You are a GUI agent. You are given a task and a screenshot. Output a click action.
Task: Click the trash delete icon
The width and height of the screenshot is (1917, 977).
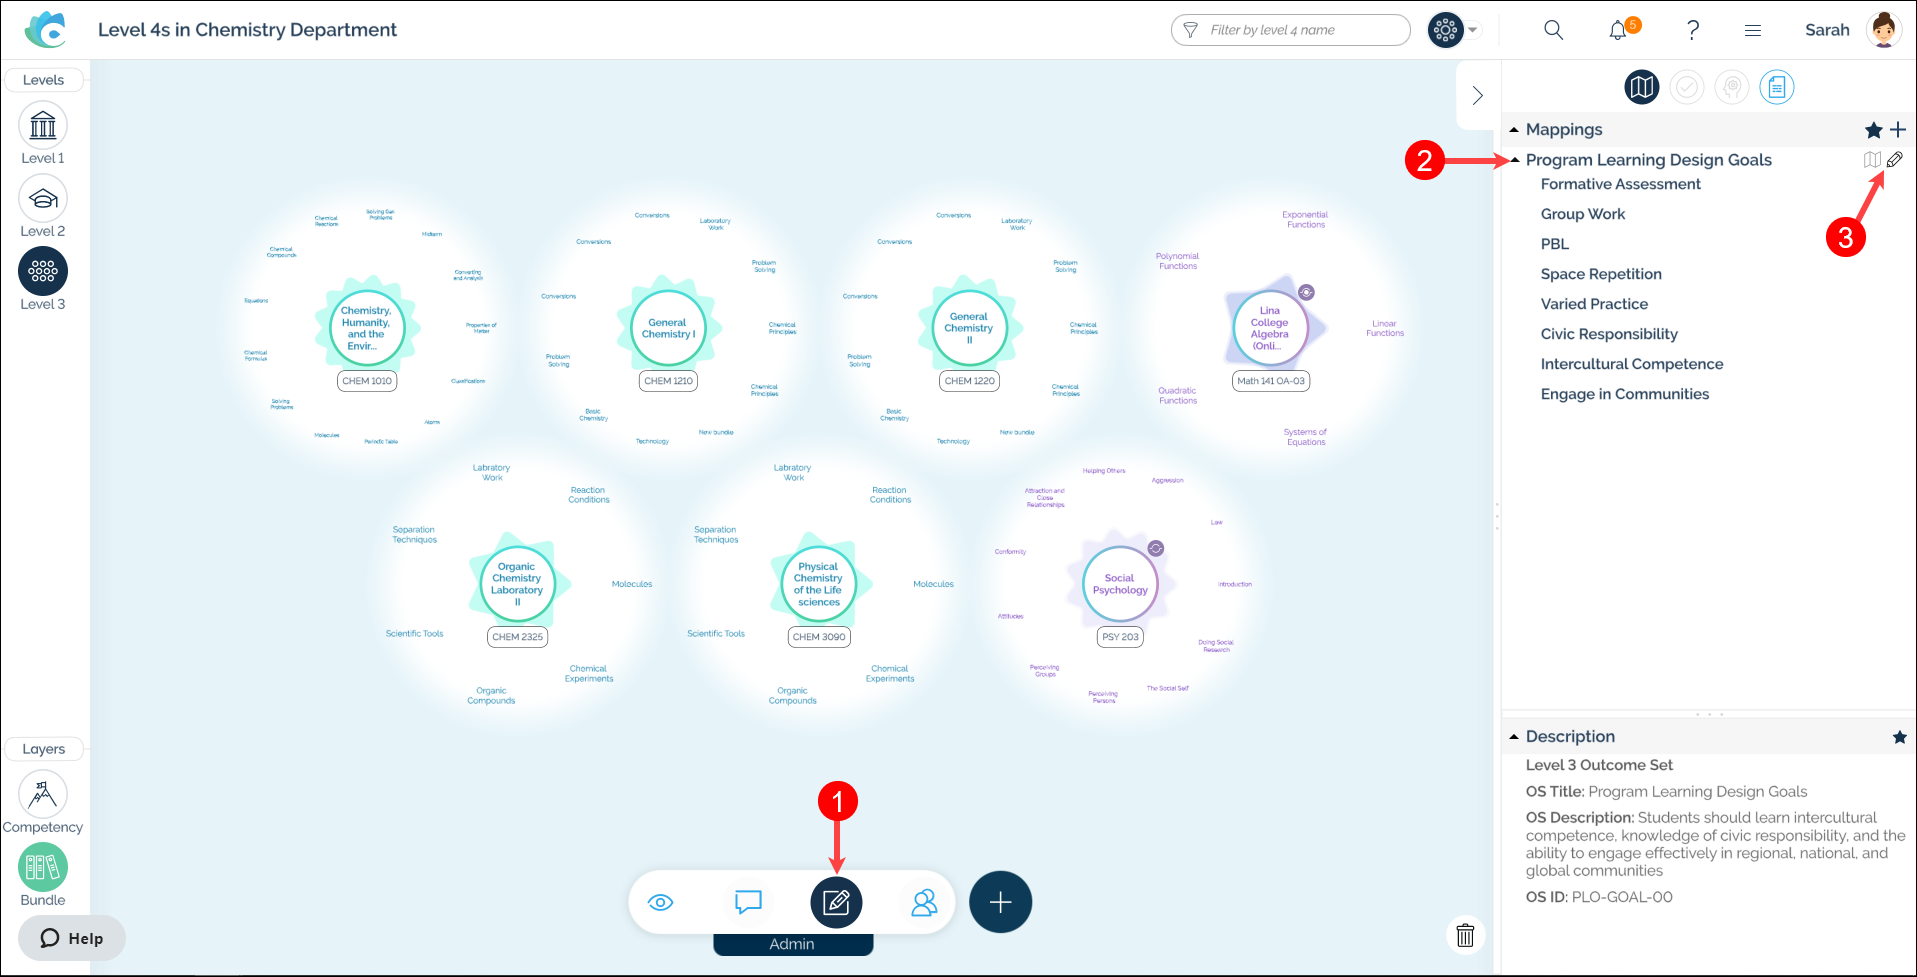(1465, 935)
